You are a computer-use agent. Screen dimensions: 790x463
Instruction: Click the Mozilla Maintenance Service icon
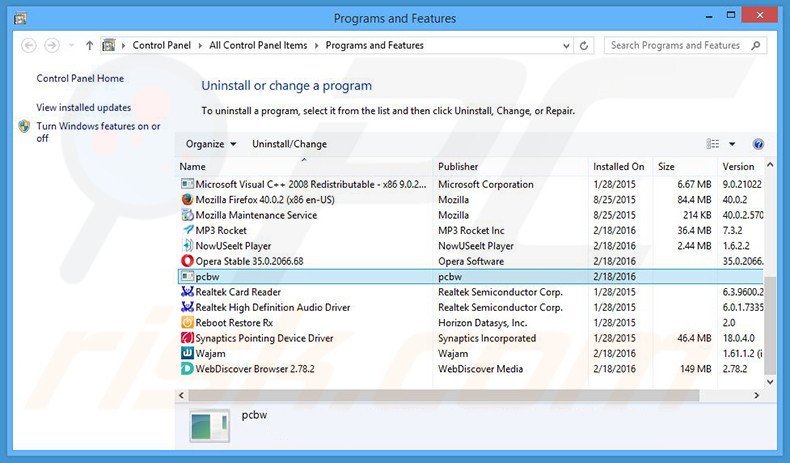pos(187,215)
